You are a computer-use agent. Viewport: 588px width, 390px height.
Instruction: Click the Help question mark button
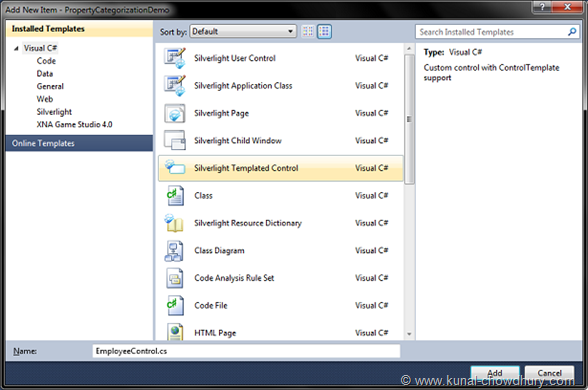click(542, 6)
